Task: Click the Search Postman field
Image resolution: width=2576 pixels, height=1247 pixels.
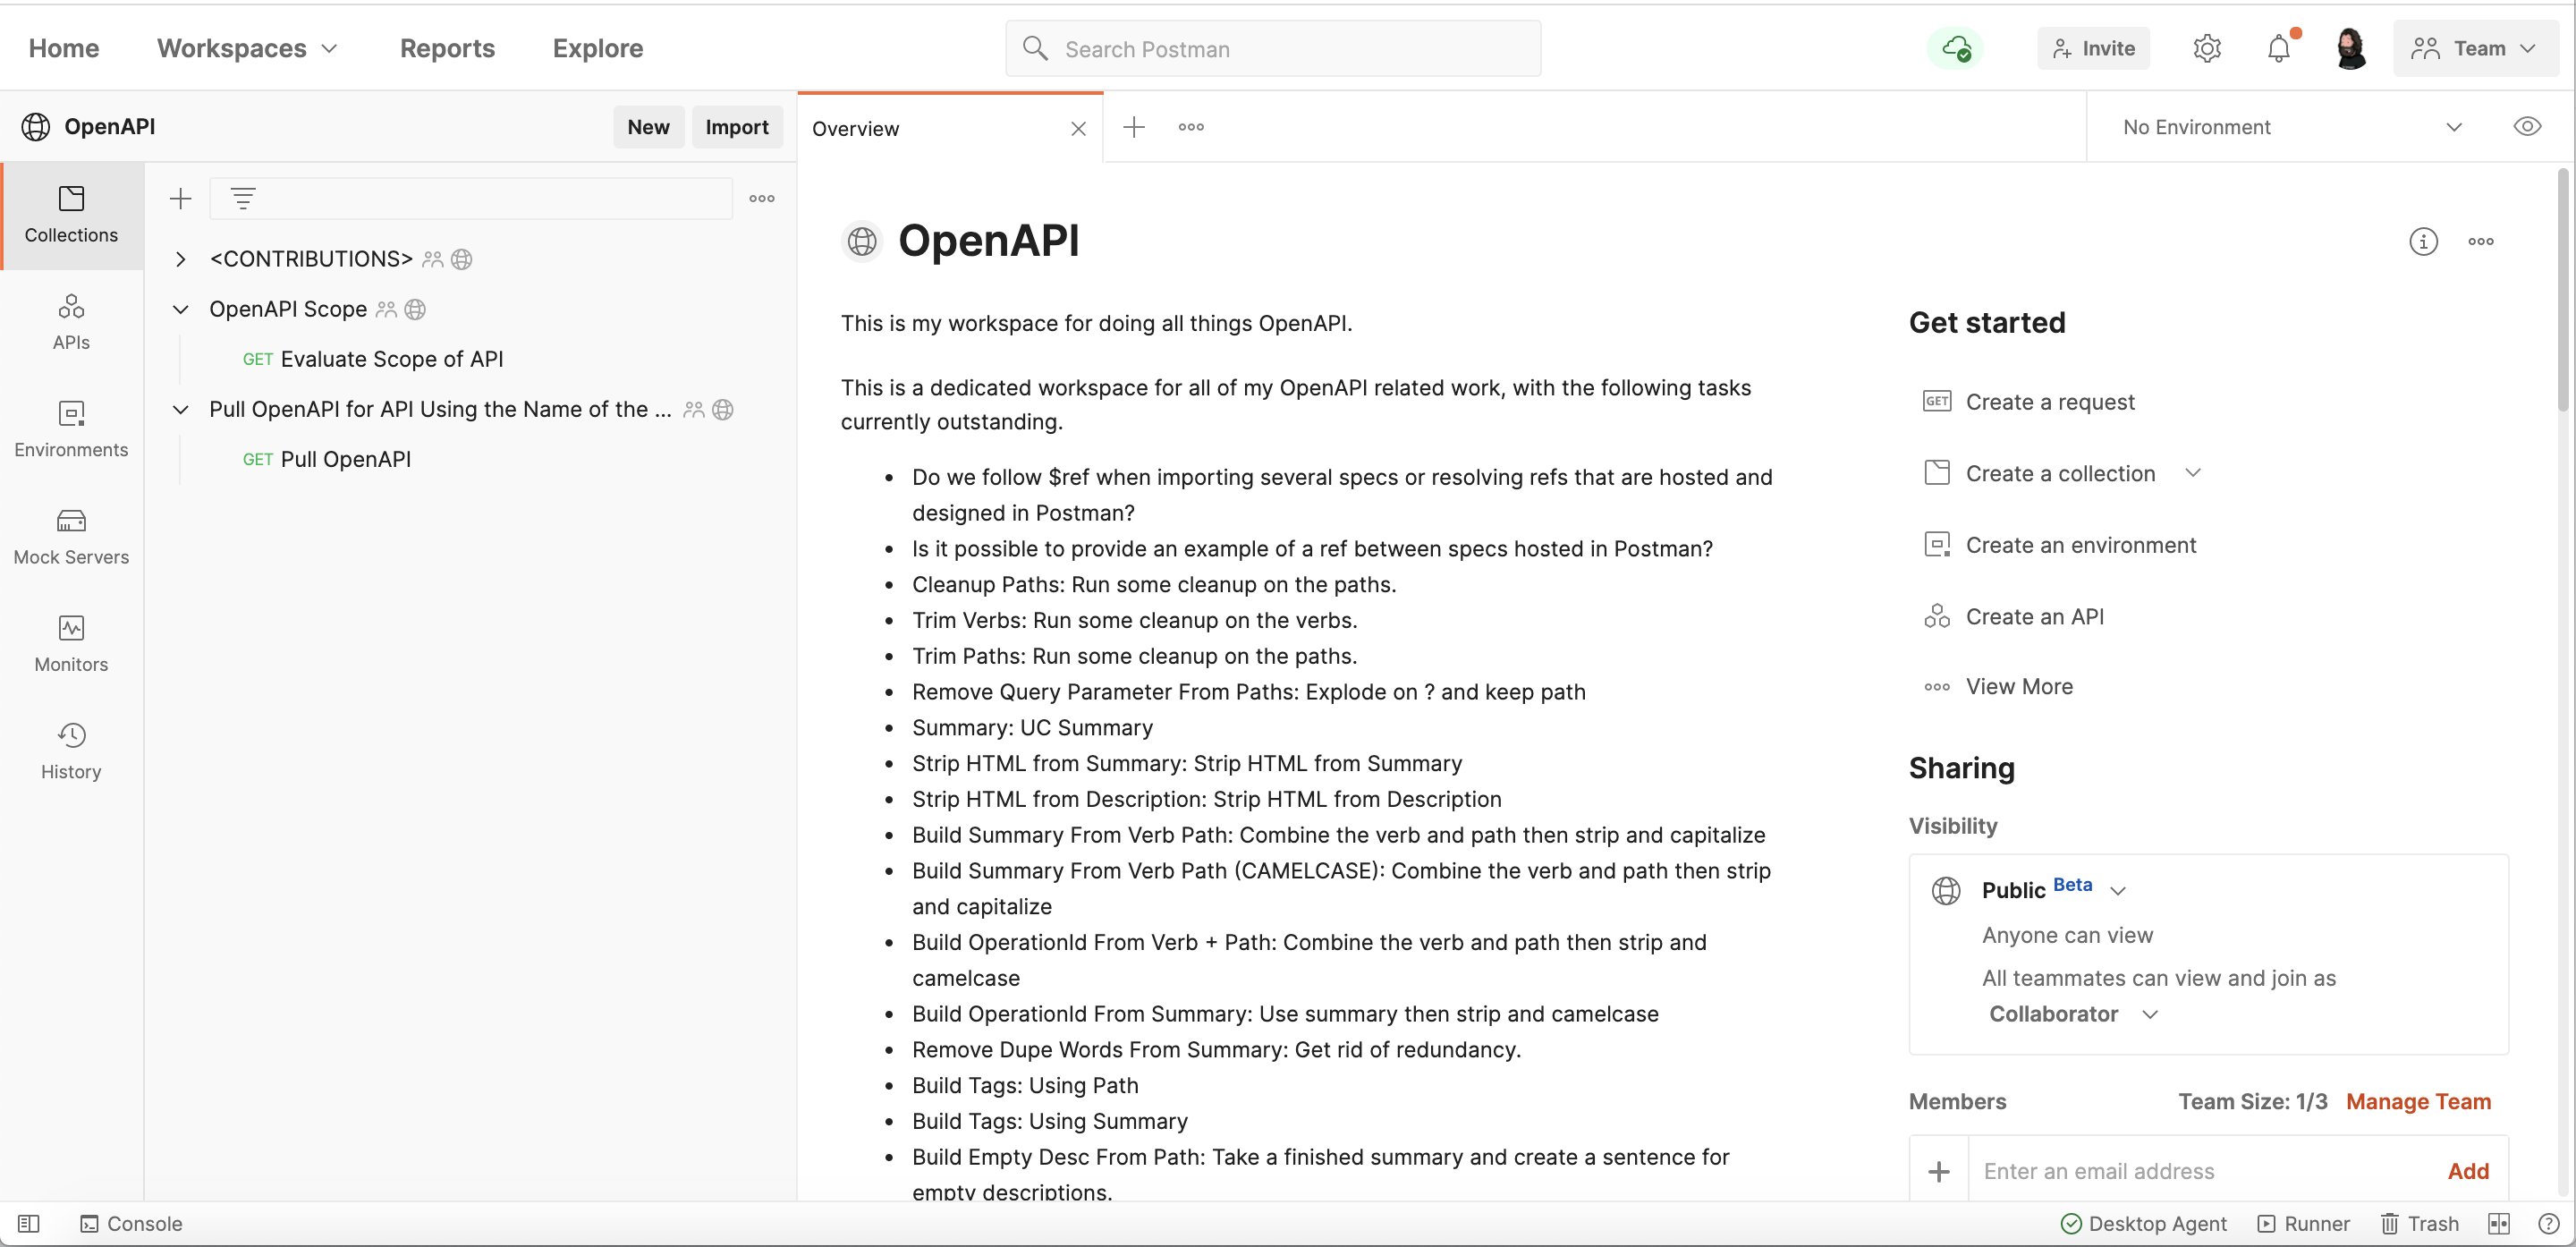Action: [x=1273, y=48]
